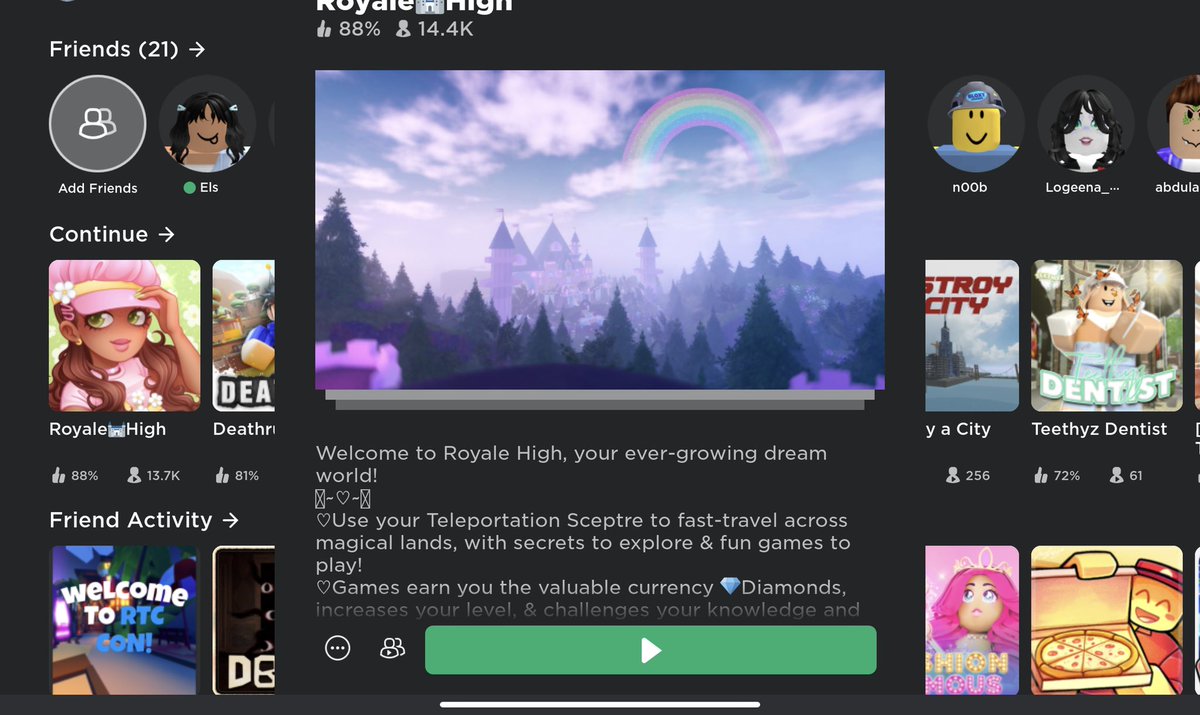The width and height of the screenshot is (1200, 715).
Task: Click the Royale High castle preview image
Action: point(600,230)
